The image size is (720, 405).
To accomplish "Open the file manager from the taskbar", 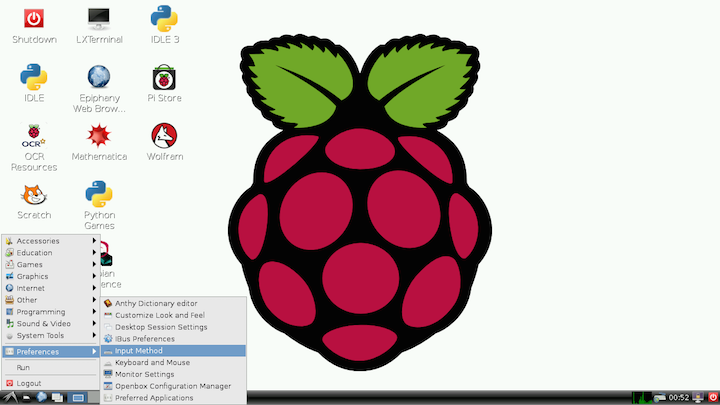I will 27,398.
